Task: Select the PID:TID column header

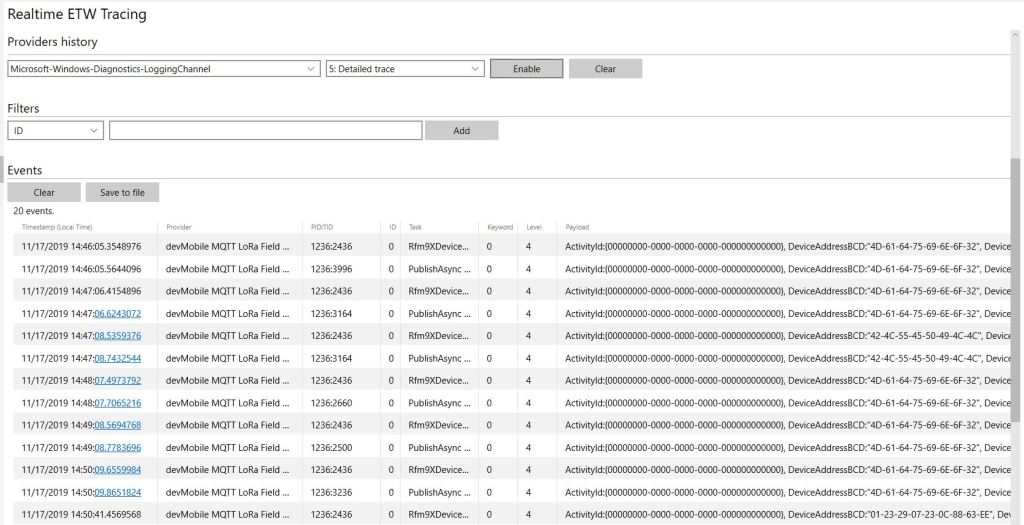Action: (324, 227)
